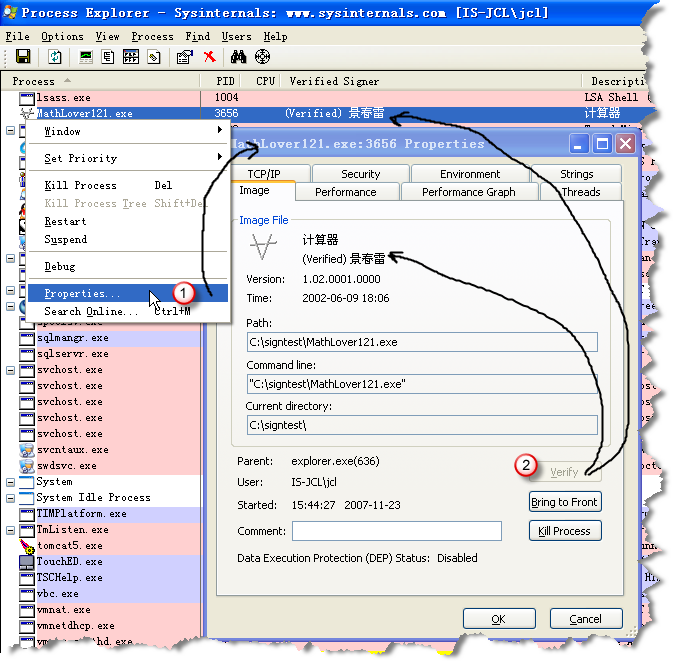Choose Properties... in context menu
The height and width of the screenshot is (661, 673).
[127, 294]
